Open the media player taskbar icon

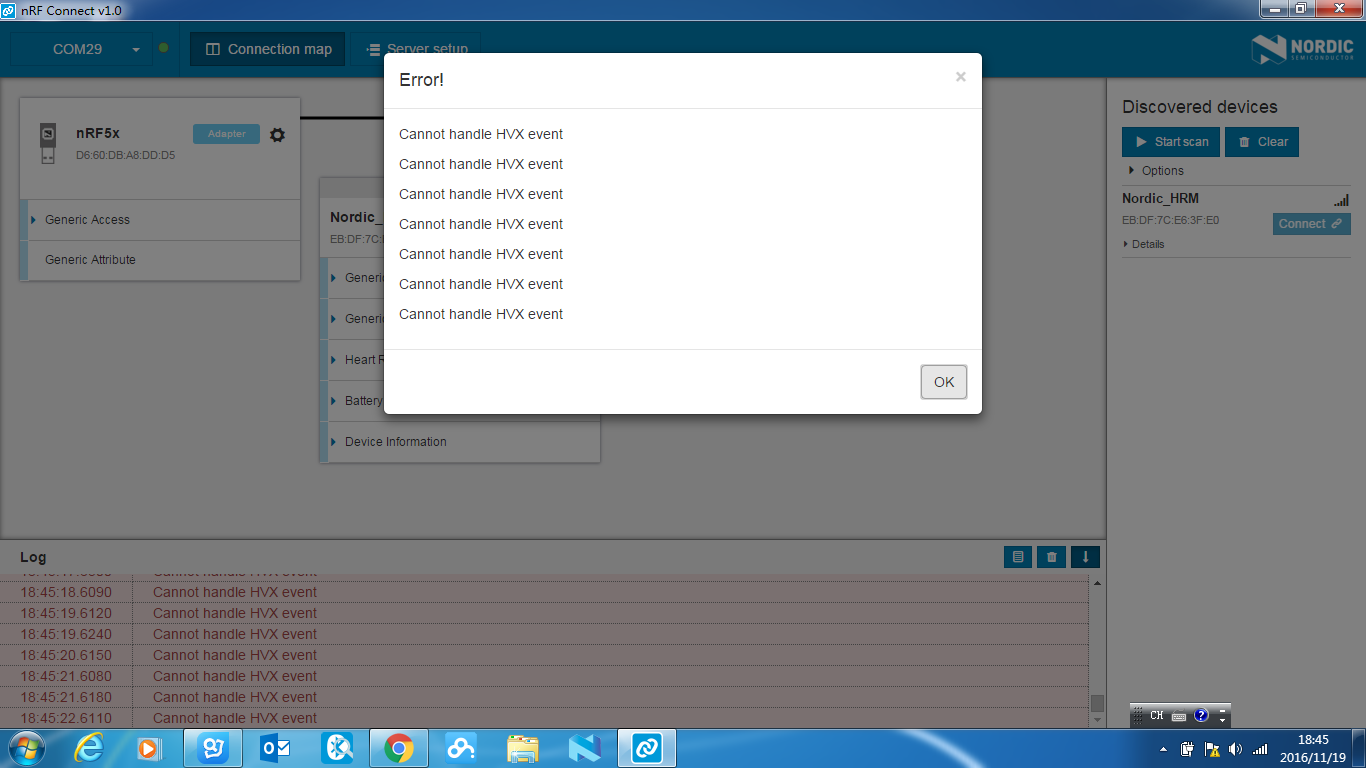148,748
